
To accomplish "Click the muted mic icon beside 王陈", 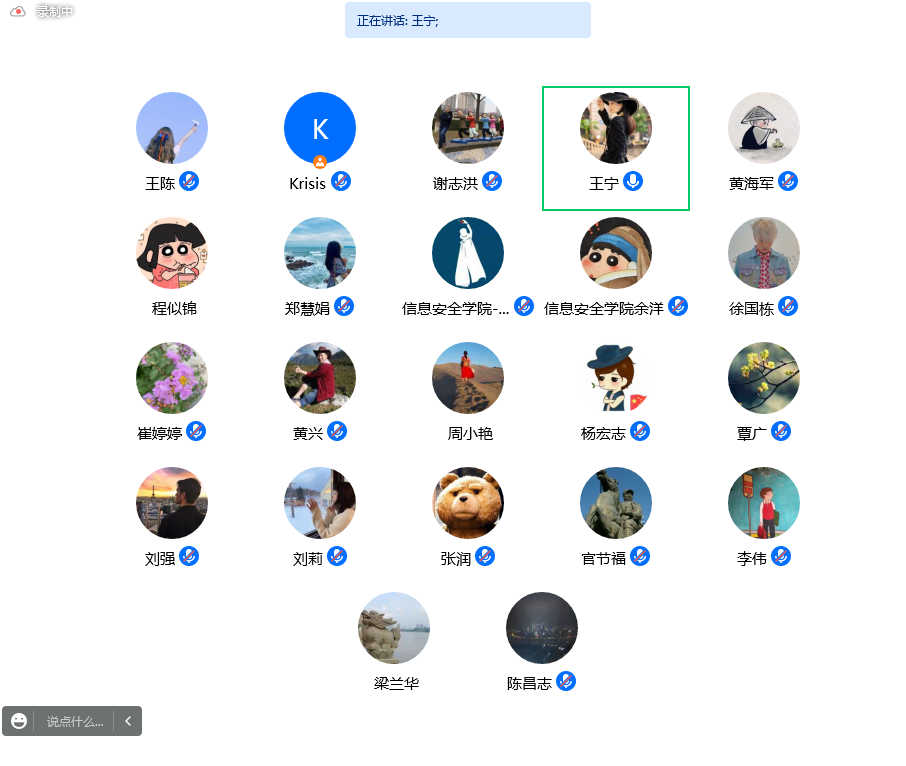I will point(189,181).
